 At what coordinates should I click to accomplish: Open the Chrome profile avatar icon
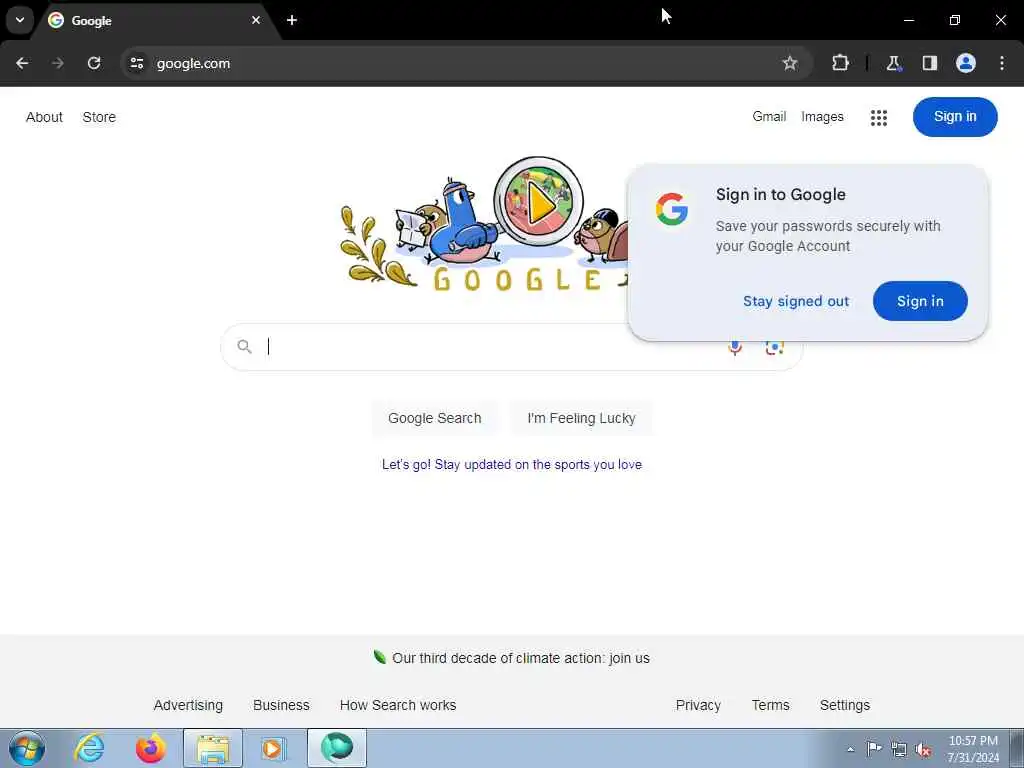(x=966, y=63)
